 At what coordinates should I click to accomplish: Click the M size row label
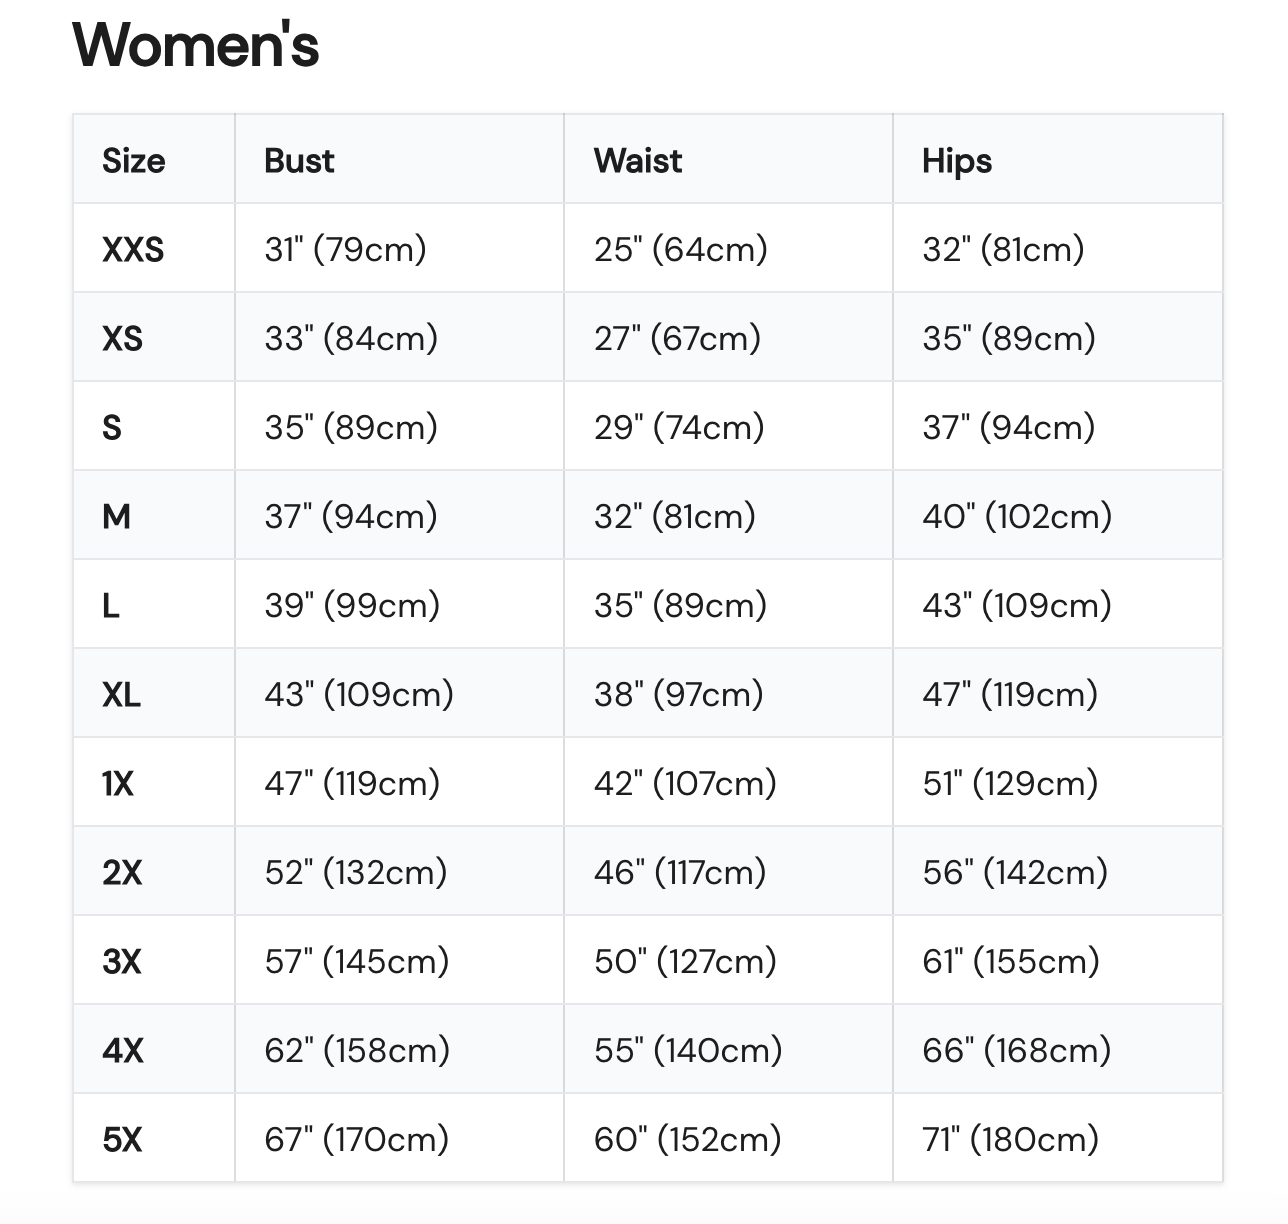(117, 516)
